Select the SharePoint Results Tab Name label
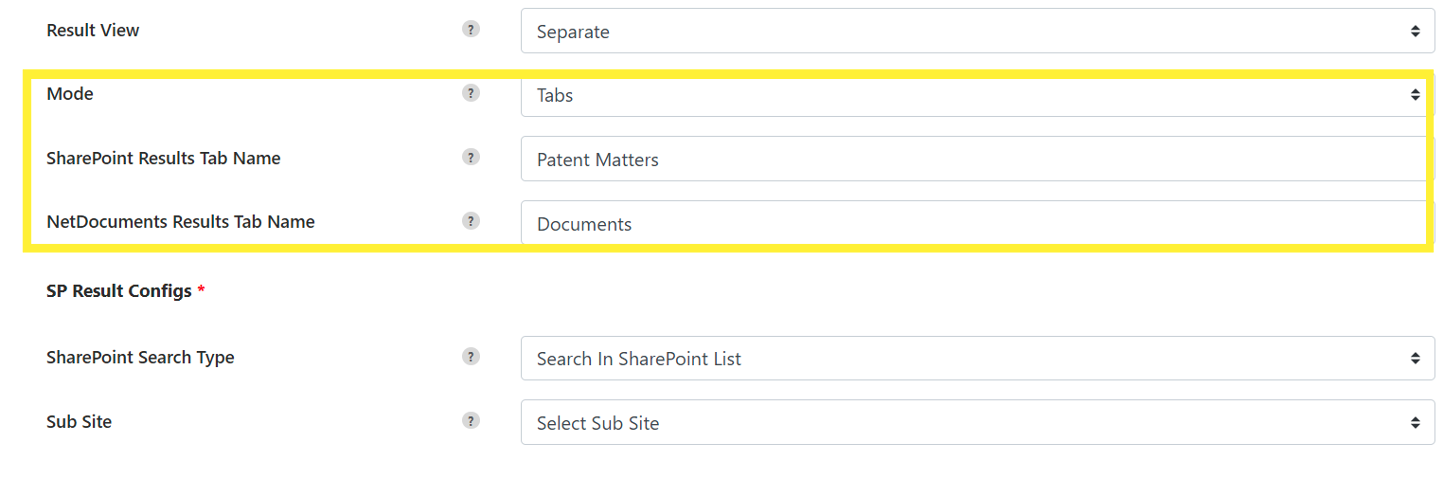Screen dimensions: 1445x481 click(x=163, y=158)
